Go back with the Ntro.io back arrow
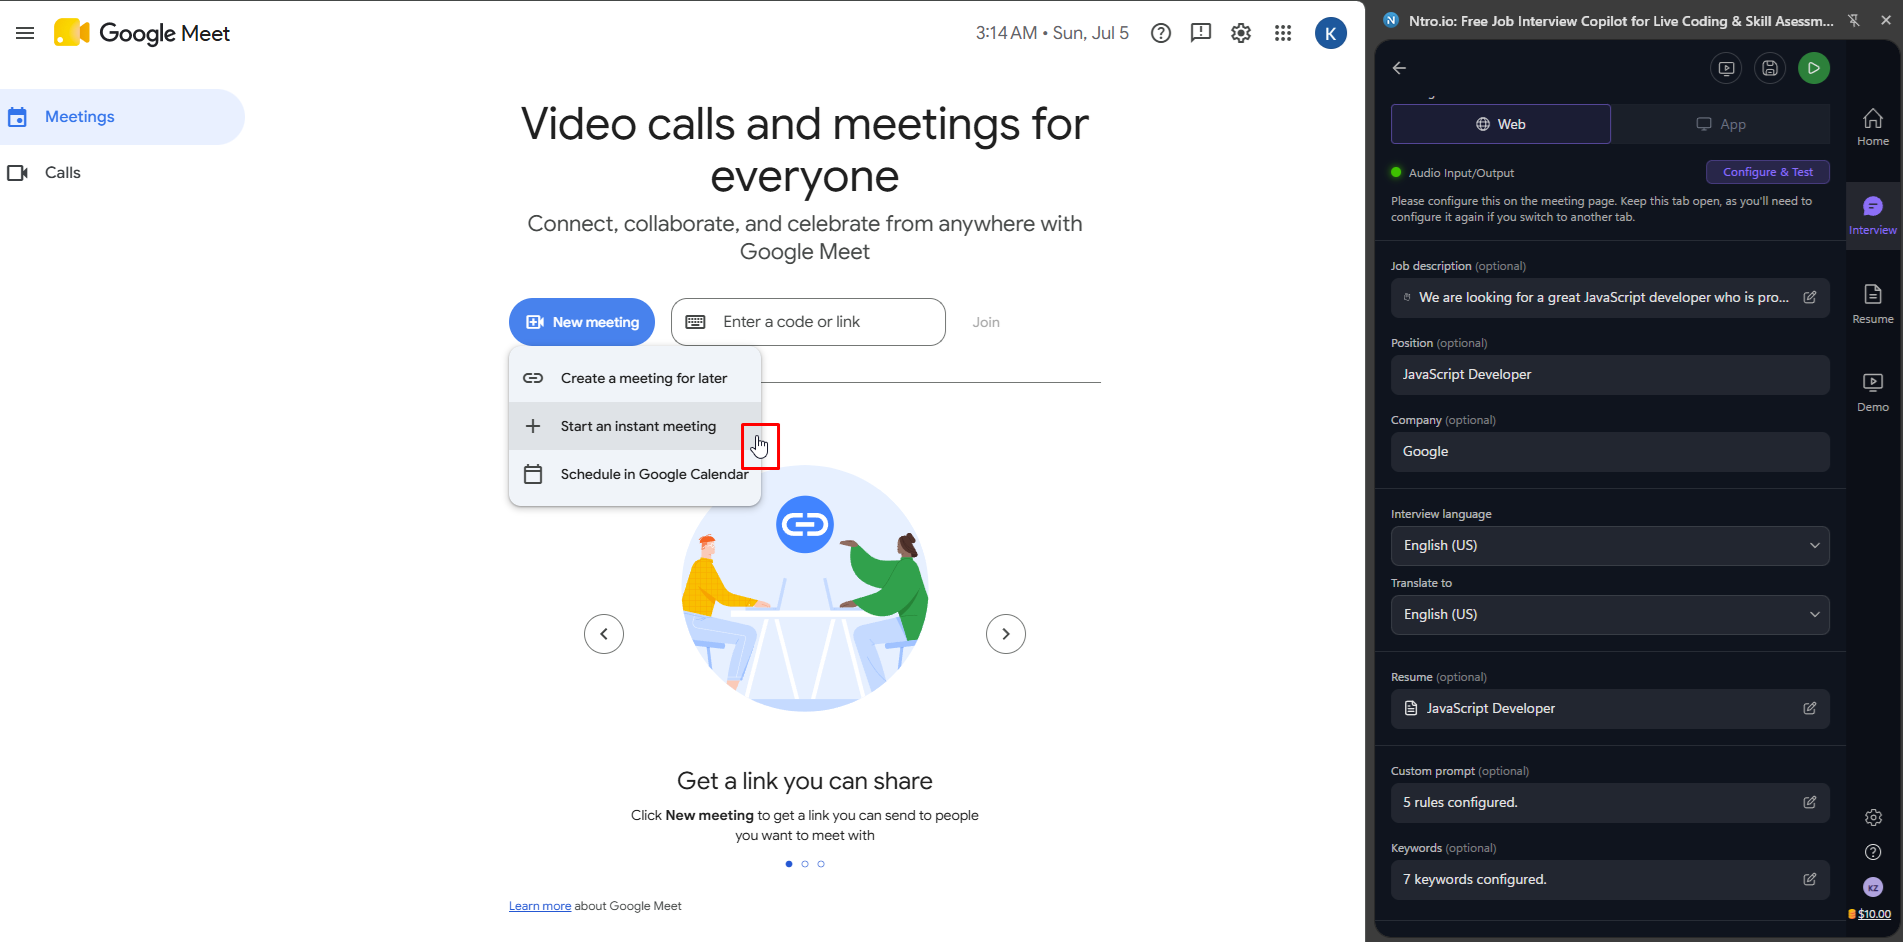 click(1399, 68)
